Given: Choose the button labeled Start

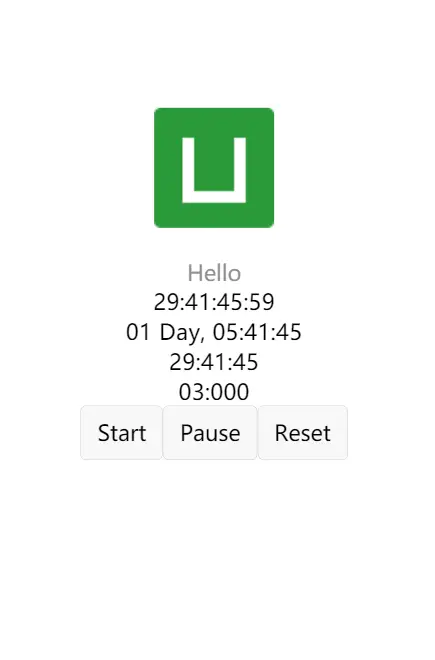Looking at the screenshot, I should coord(121,433).
